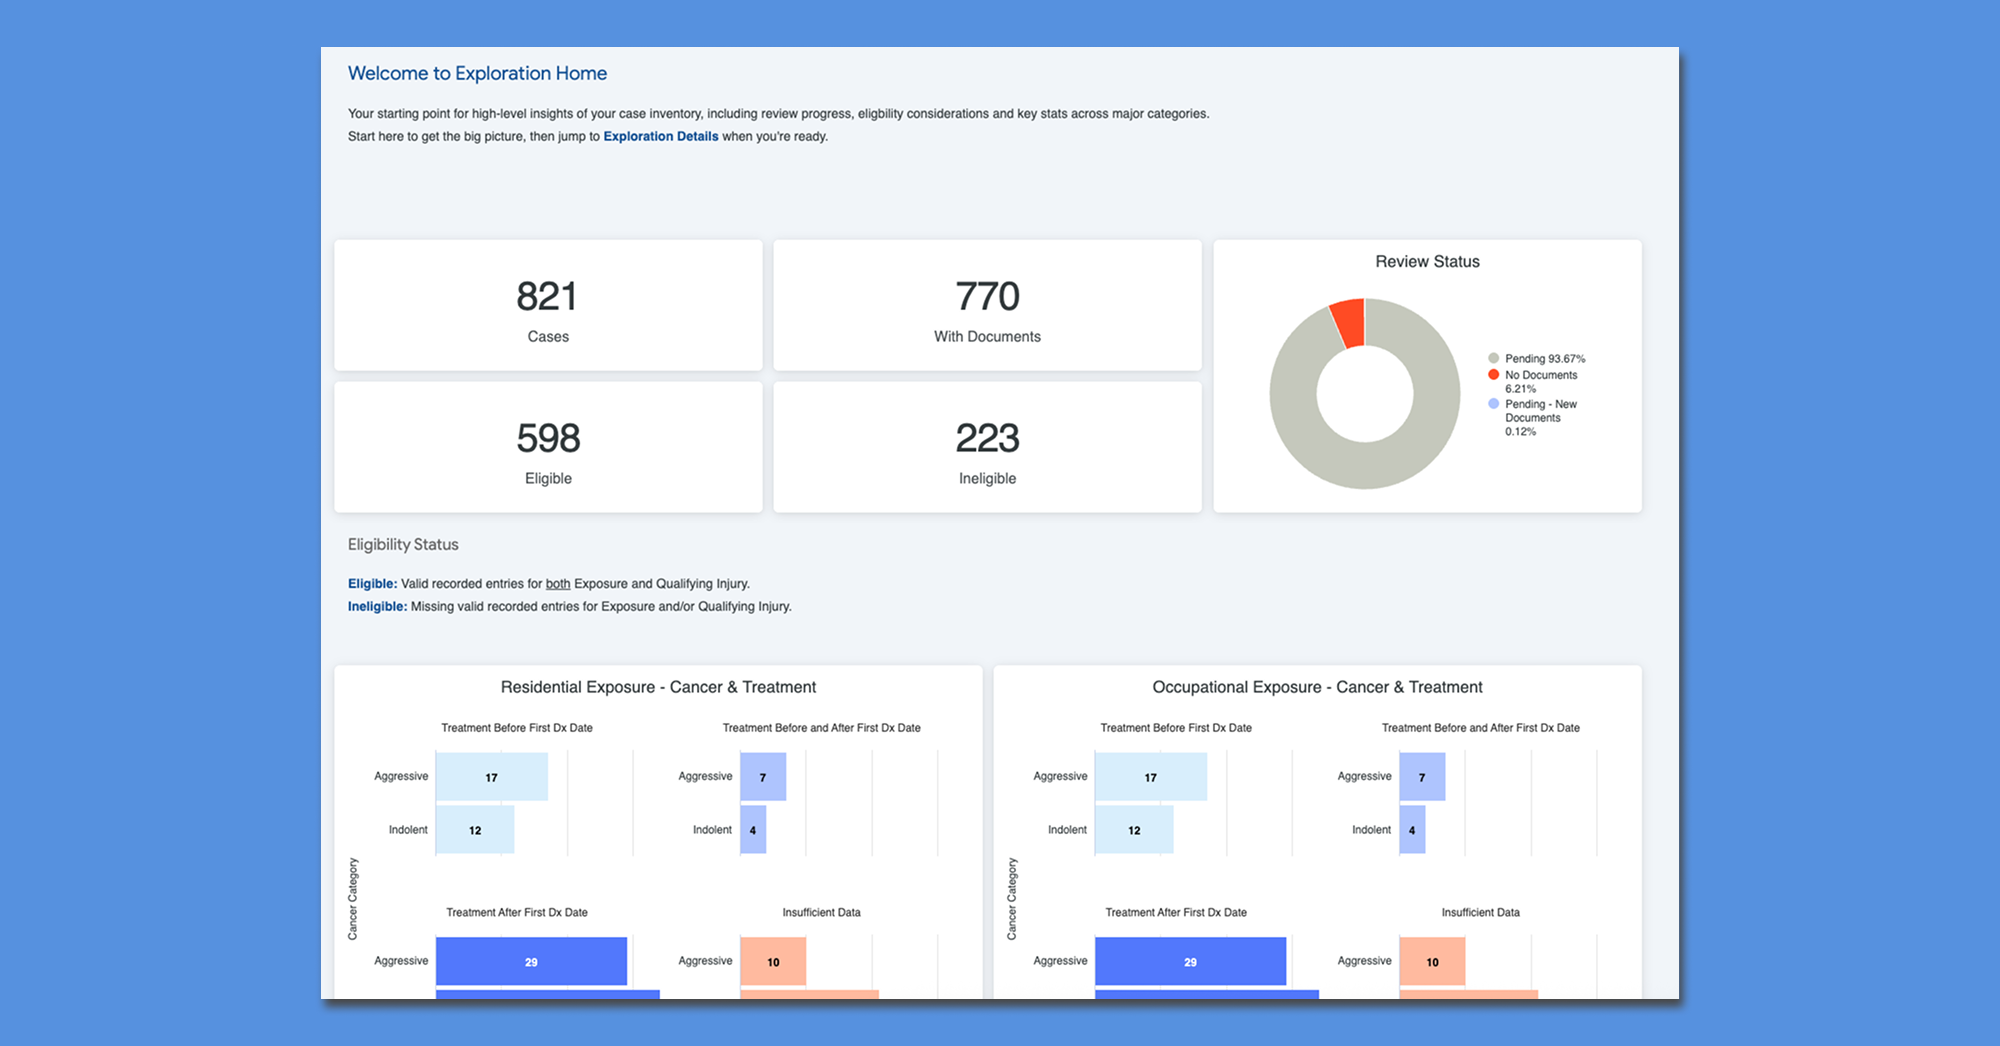Click the 'Eligible:' definition label
This screenshot has width=2000, height=1046.
tap(372, 583)
